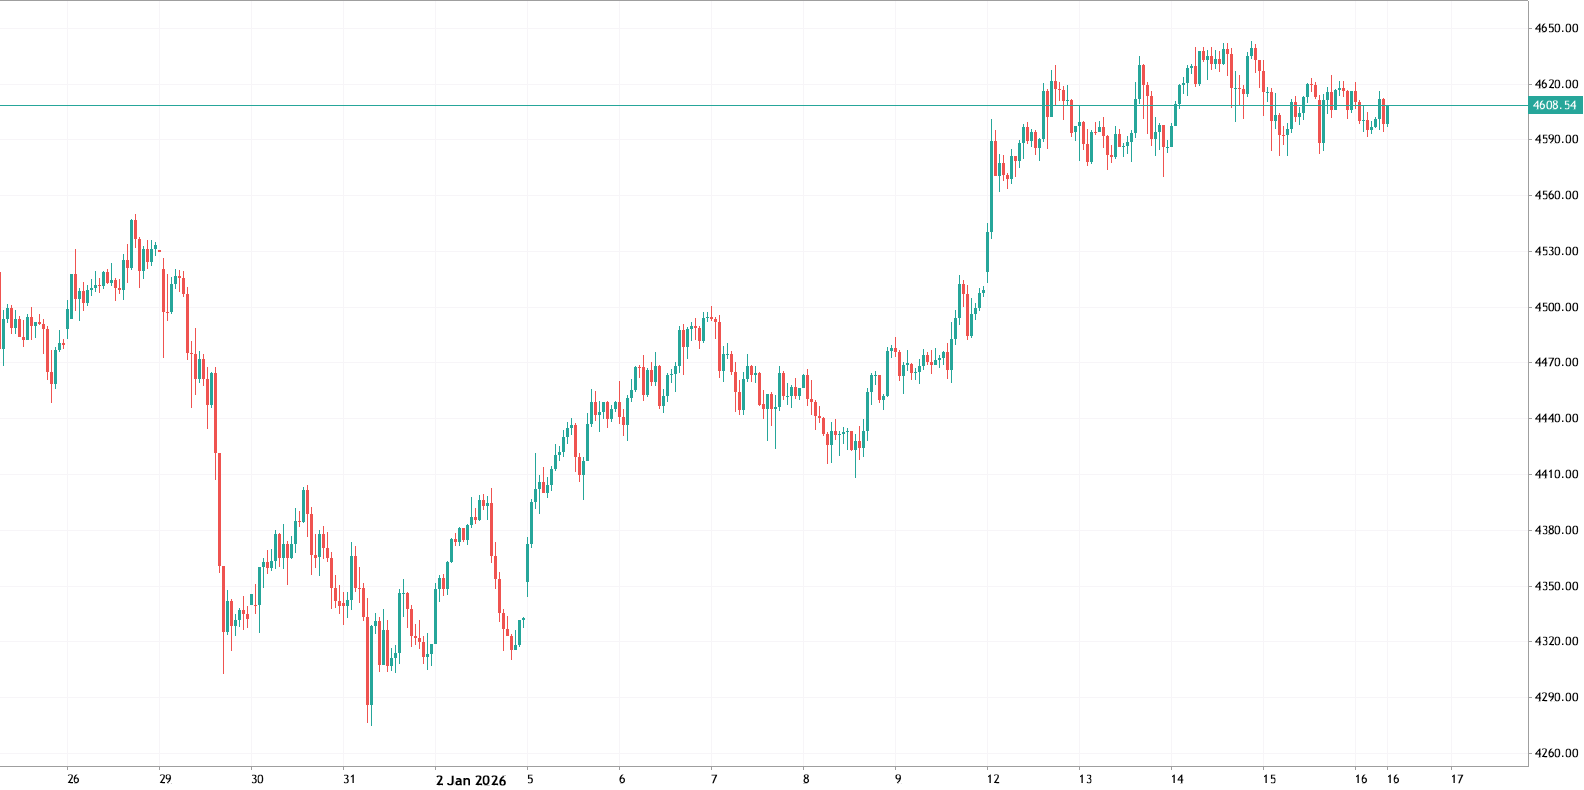Select date 31 on the time axis
1584x790 pixels.
tap(349, 780)
